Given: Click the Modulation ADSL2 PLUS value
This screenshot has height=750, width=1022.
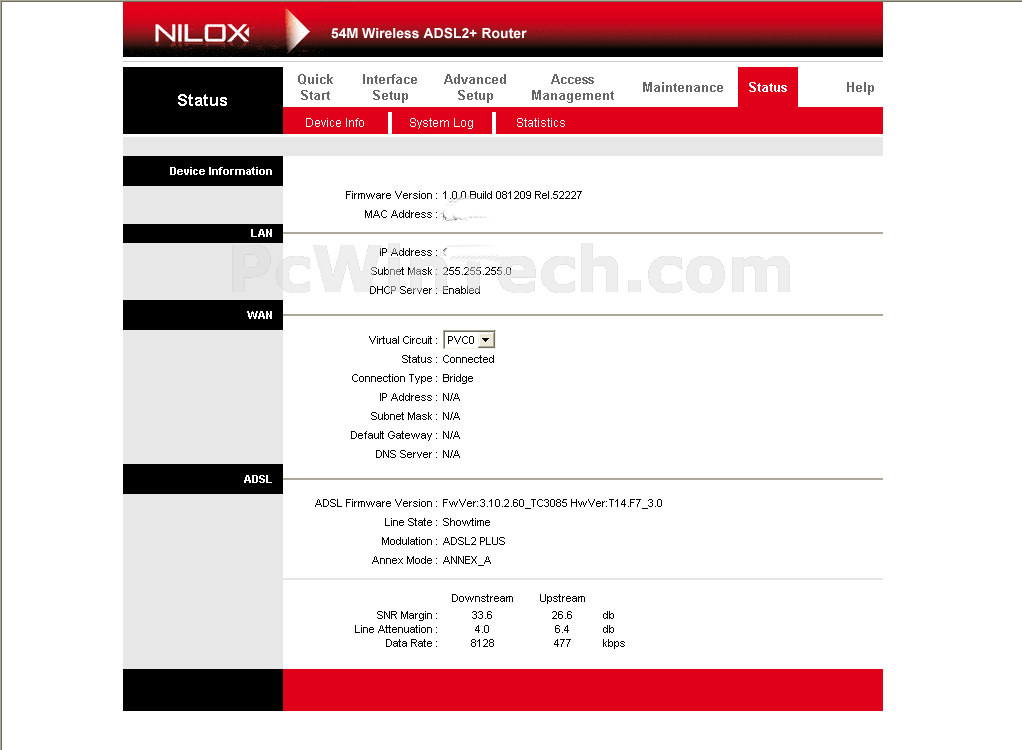Looking at the screenshot, I should [x=474, y=541].
